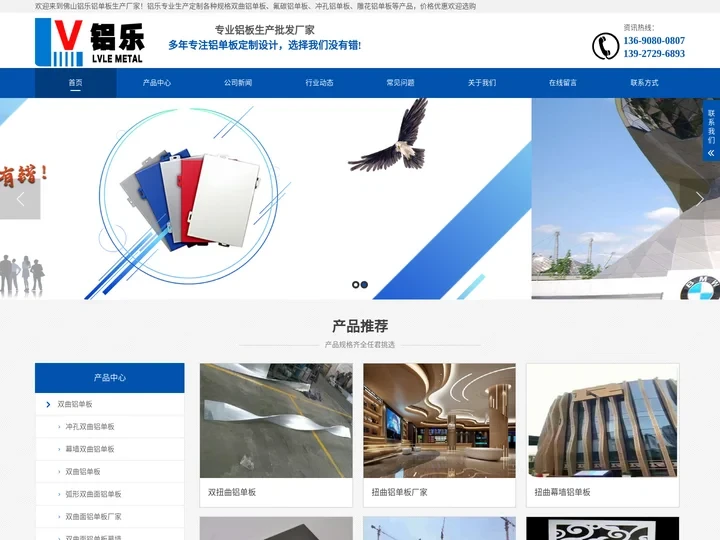
Task: Click the 双扭曲铝单板 product title
Action: pos(232,492)
